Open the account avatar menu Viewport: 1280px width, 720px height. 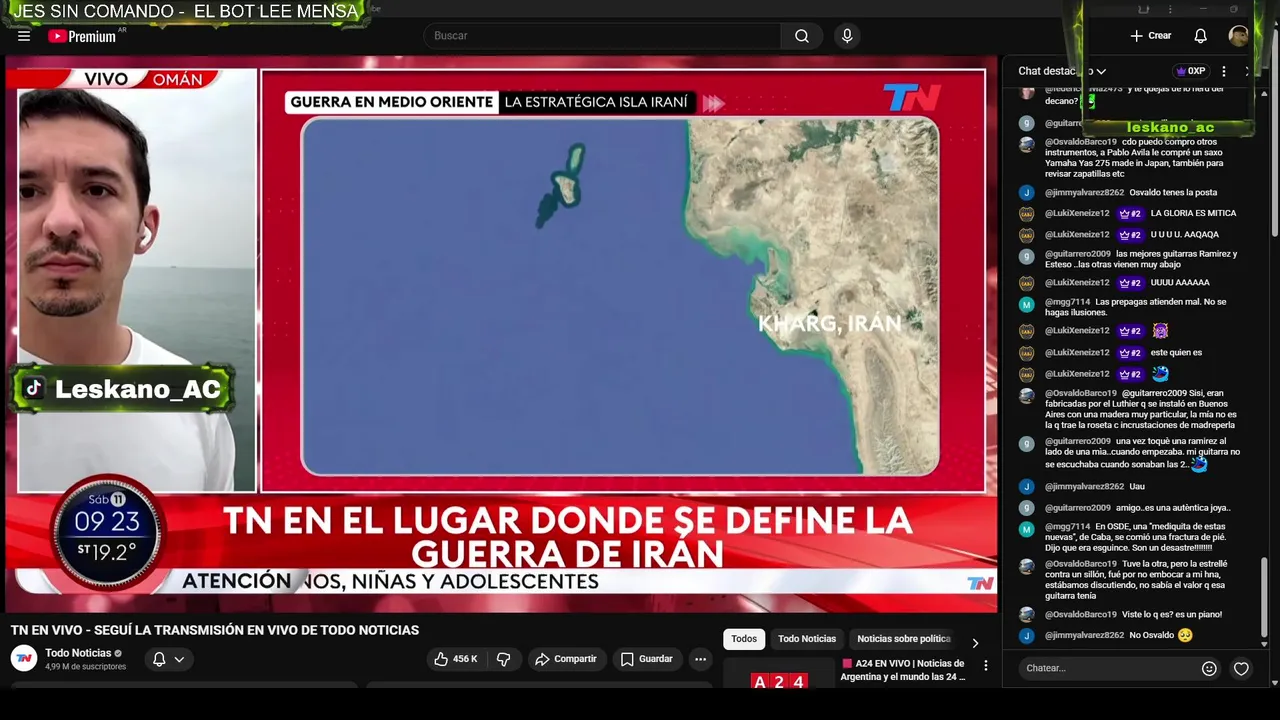click(1239, 36)
